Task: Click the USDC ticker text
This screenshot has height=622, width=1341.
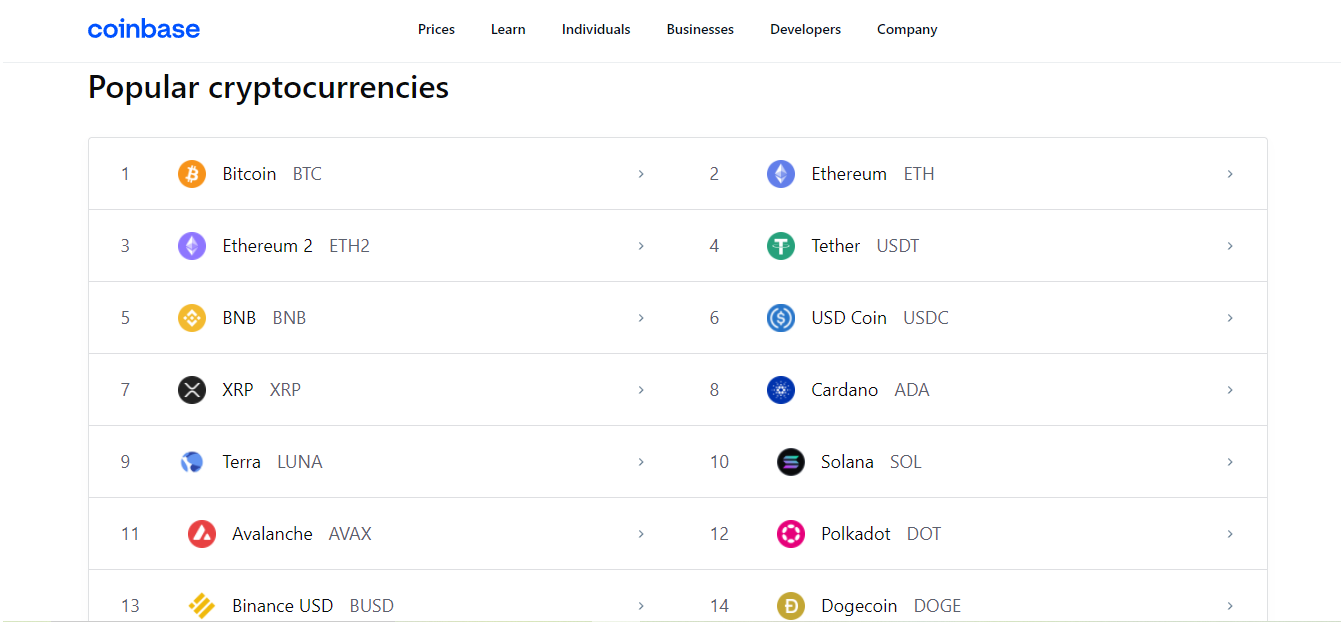Action: point(926,318)
